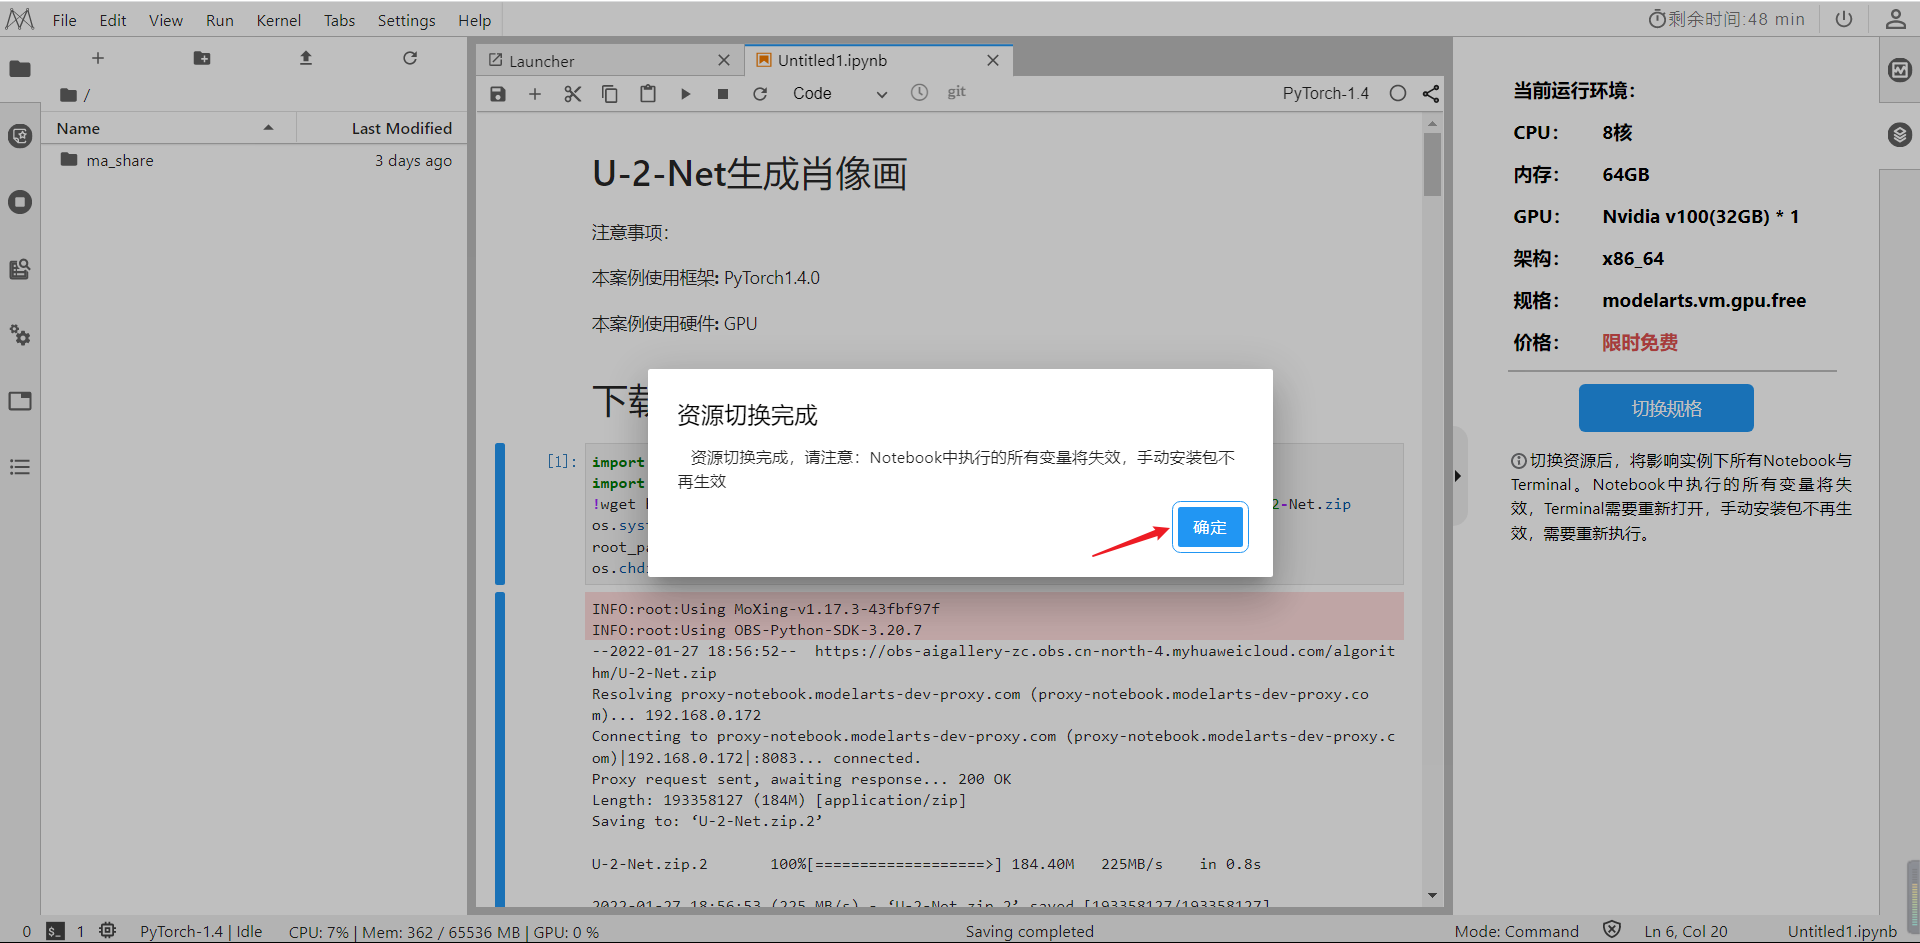
Task: Open the layers icon in right sidebar
Action: click(1900, 134)
